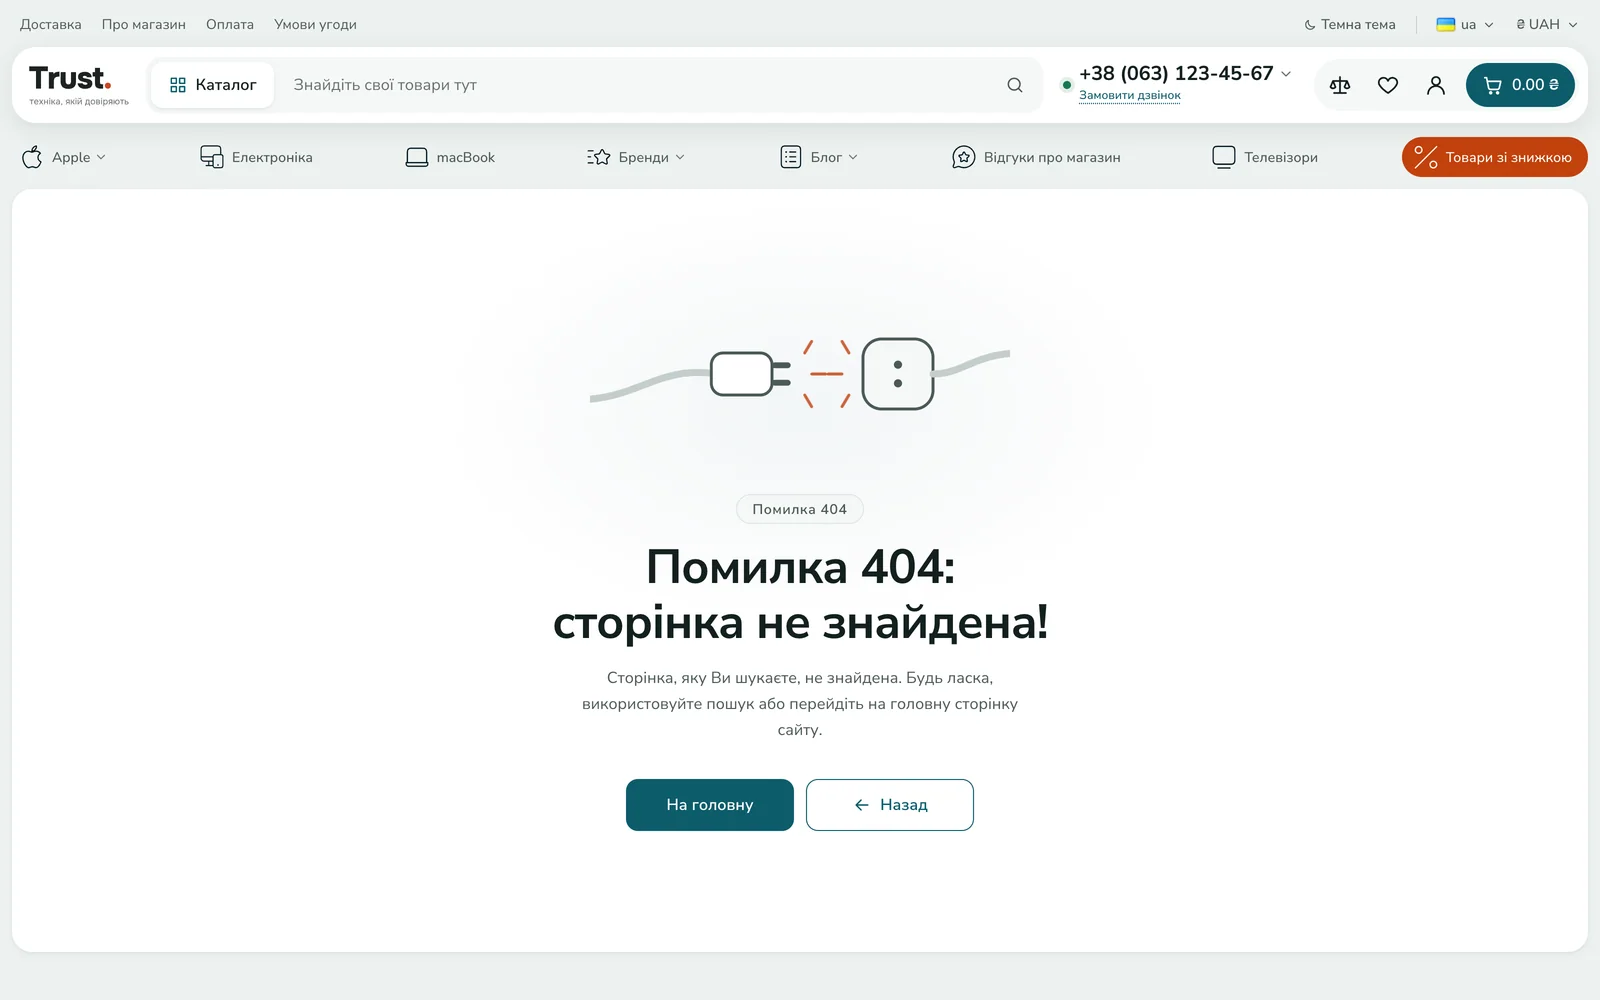Click the Ukrainian flag icon
This screenshot has width=1600, height=1000.
[1446, 24]
